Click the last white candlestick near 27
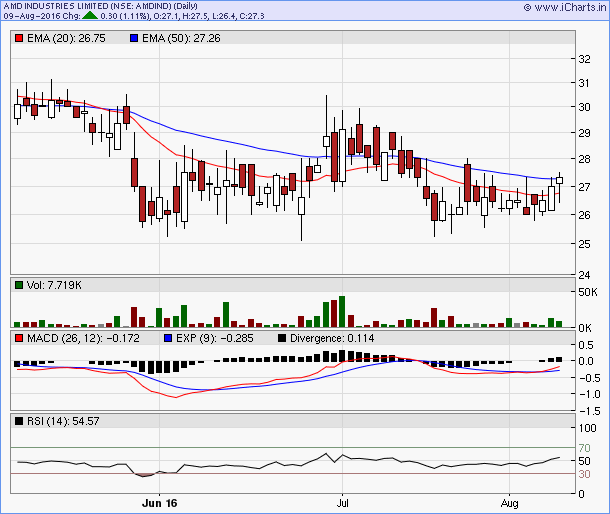 coord(559,180)
